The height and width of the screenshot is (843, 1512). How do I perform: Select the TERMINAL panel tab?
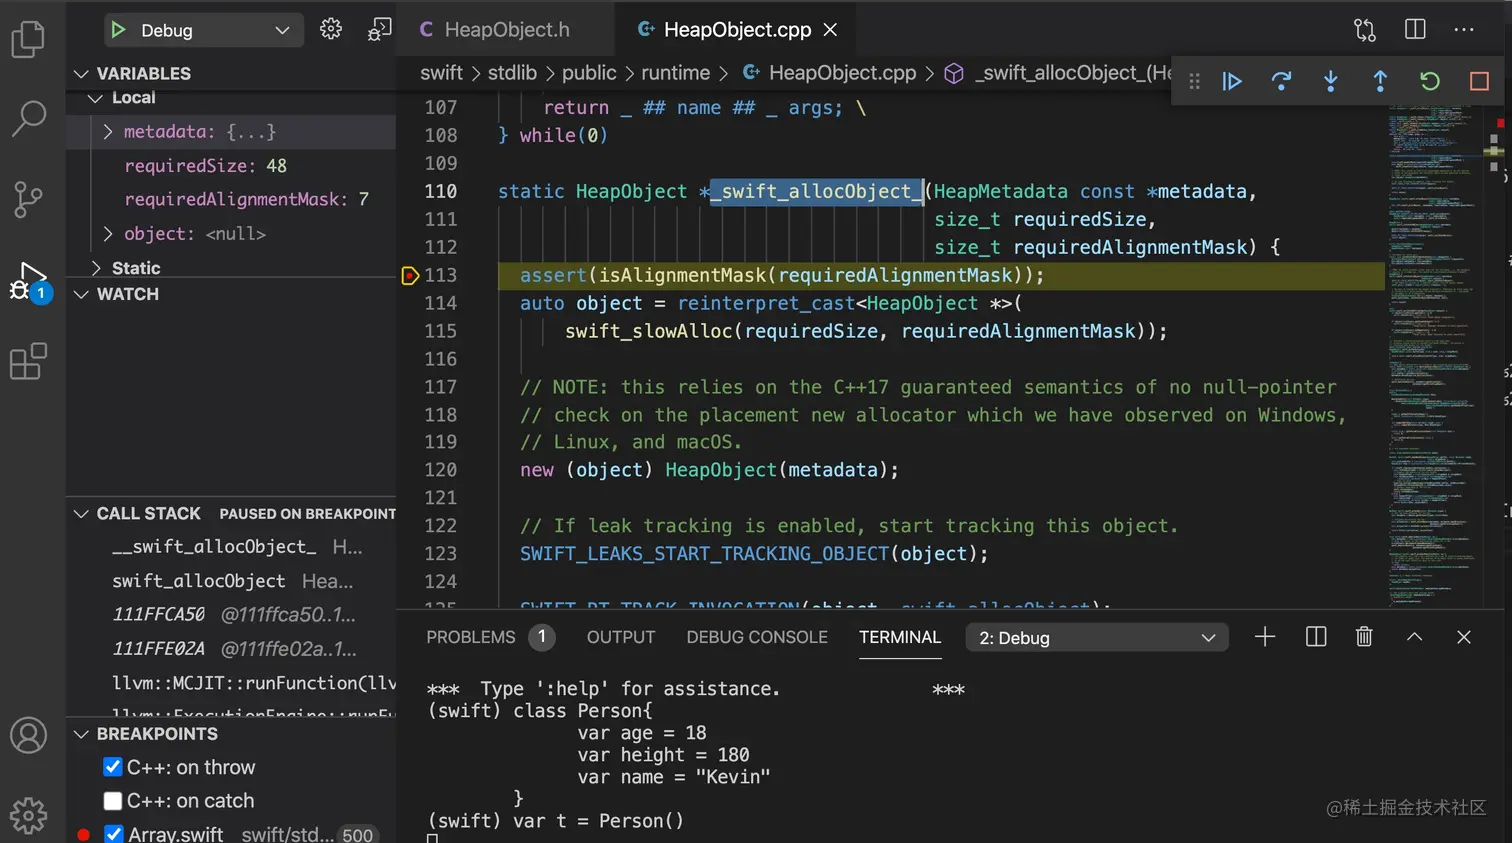(x=900, y=637)
